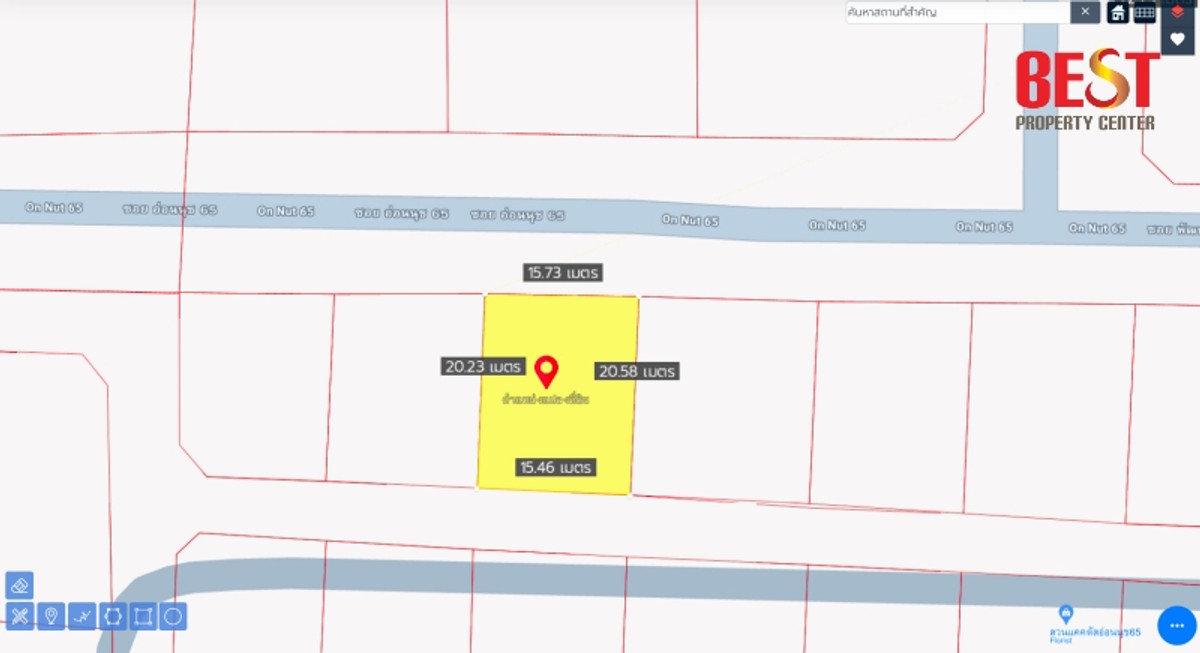Viewport: 1200px width, 653px height.
Task: Open favorites with the heart icon
Action: (x=1177, y=39)
